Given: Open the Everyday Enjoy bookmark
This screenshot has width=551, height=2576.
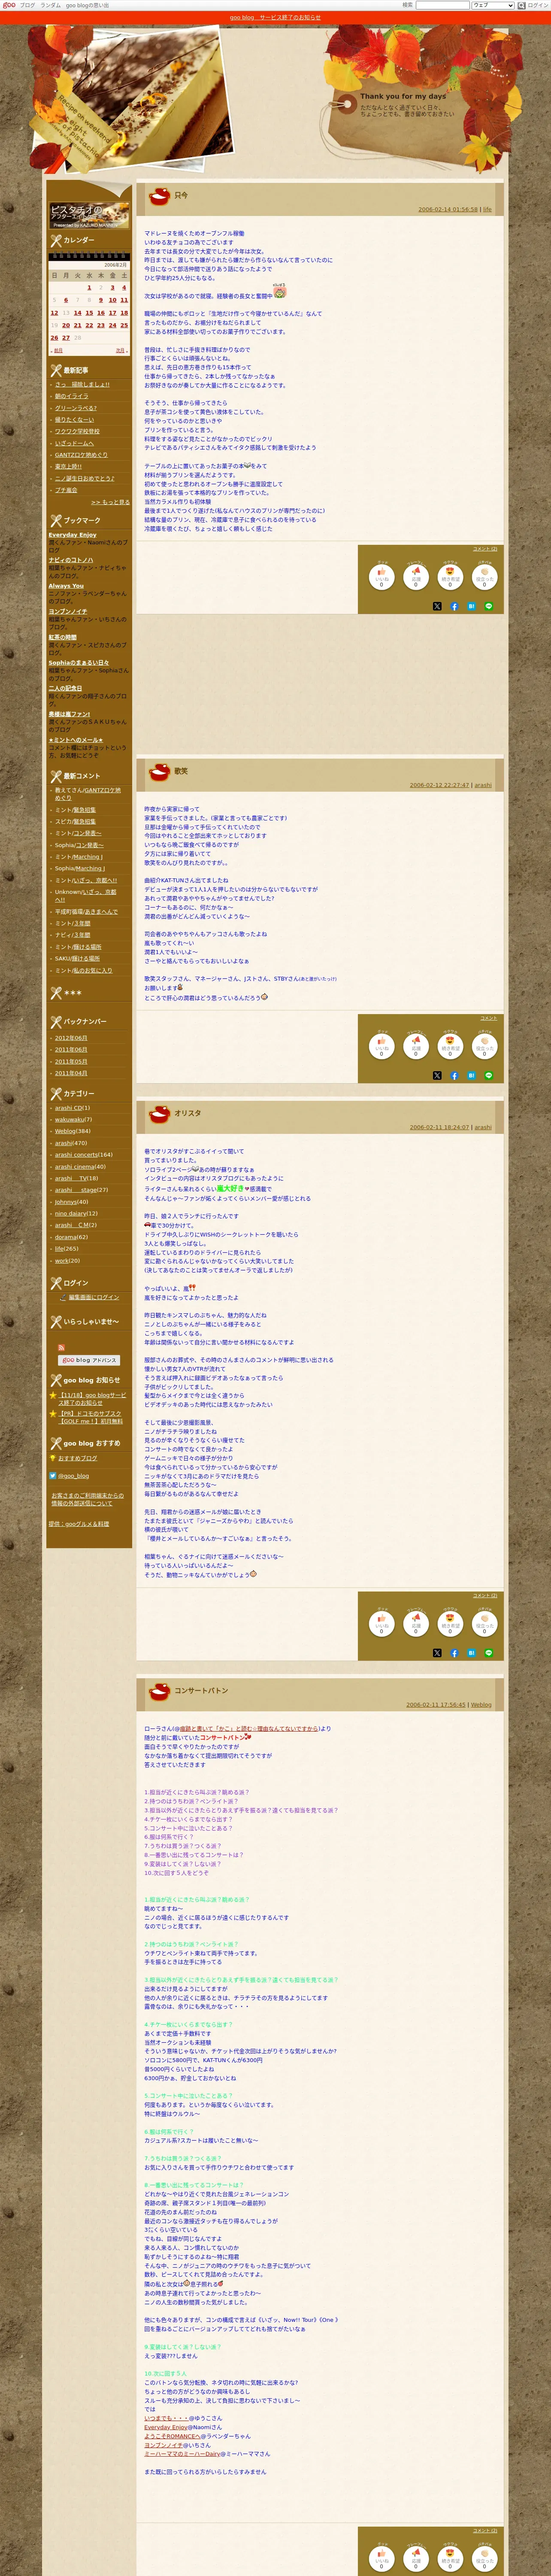Looking at the screenshot, I should click(x=73, y=535).
